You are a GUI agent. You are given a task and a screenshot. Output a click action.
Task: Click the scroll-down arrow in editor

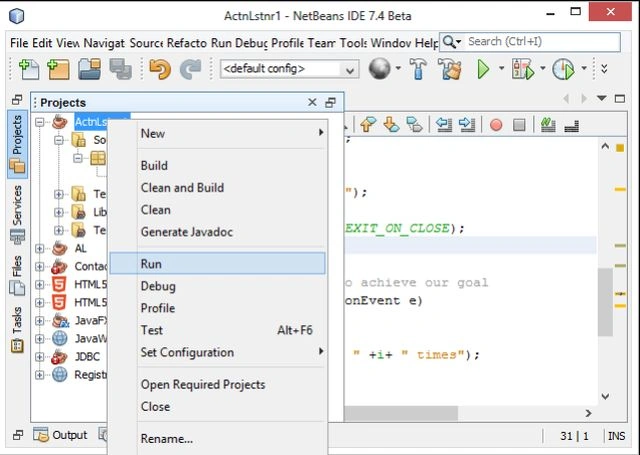605,396
